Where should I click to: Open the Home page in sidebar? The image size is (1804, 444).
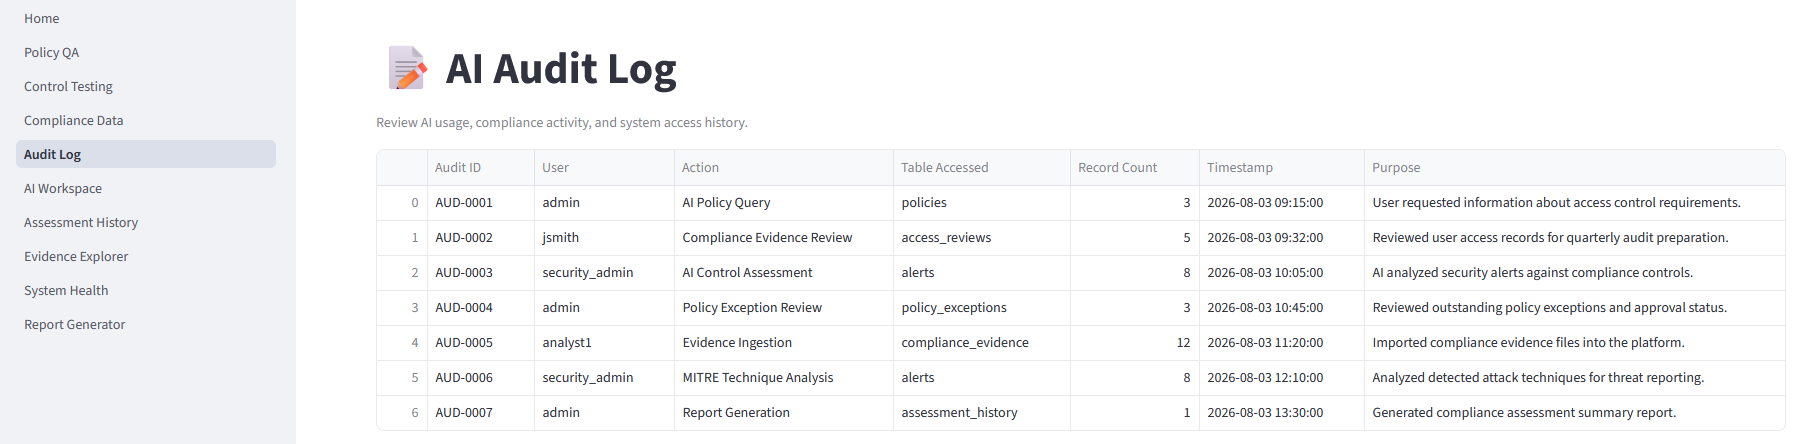pos(146,18)
